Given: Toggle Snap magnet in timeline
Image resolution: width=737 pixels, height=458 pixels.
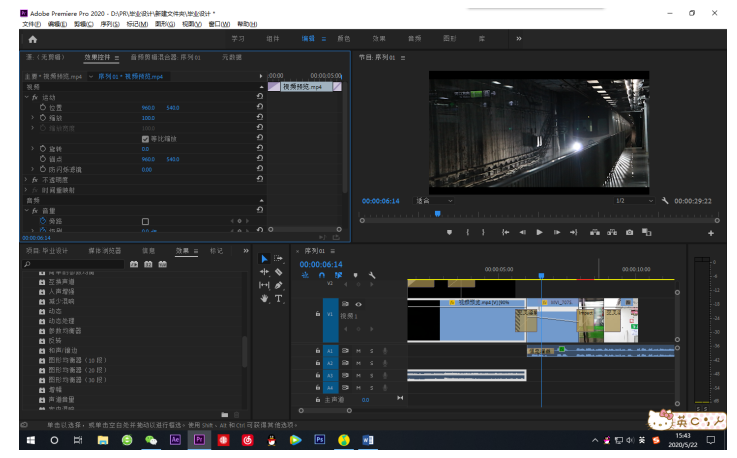Looking at the screenshot, I should [x=321, y=275].
